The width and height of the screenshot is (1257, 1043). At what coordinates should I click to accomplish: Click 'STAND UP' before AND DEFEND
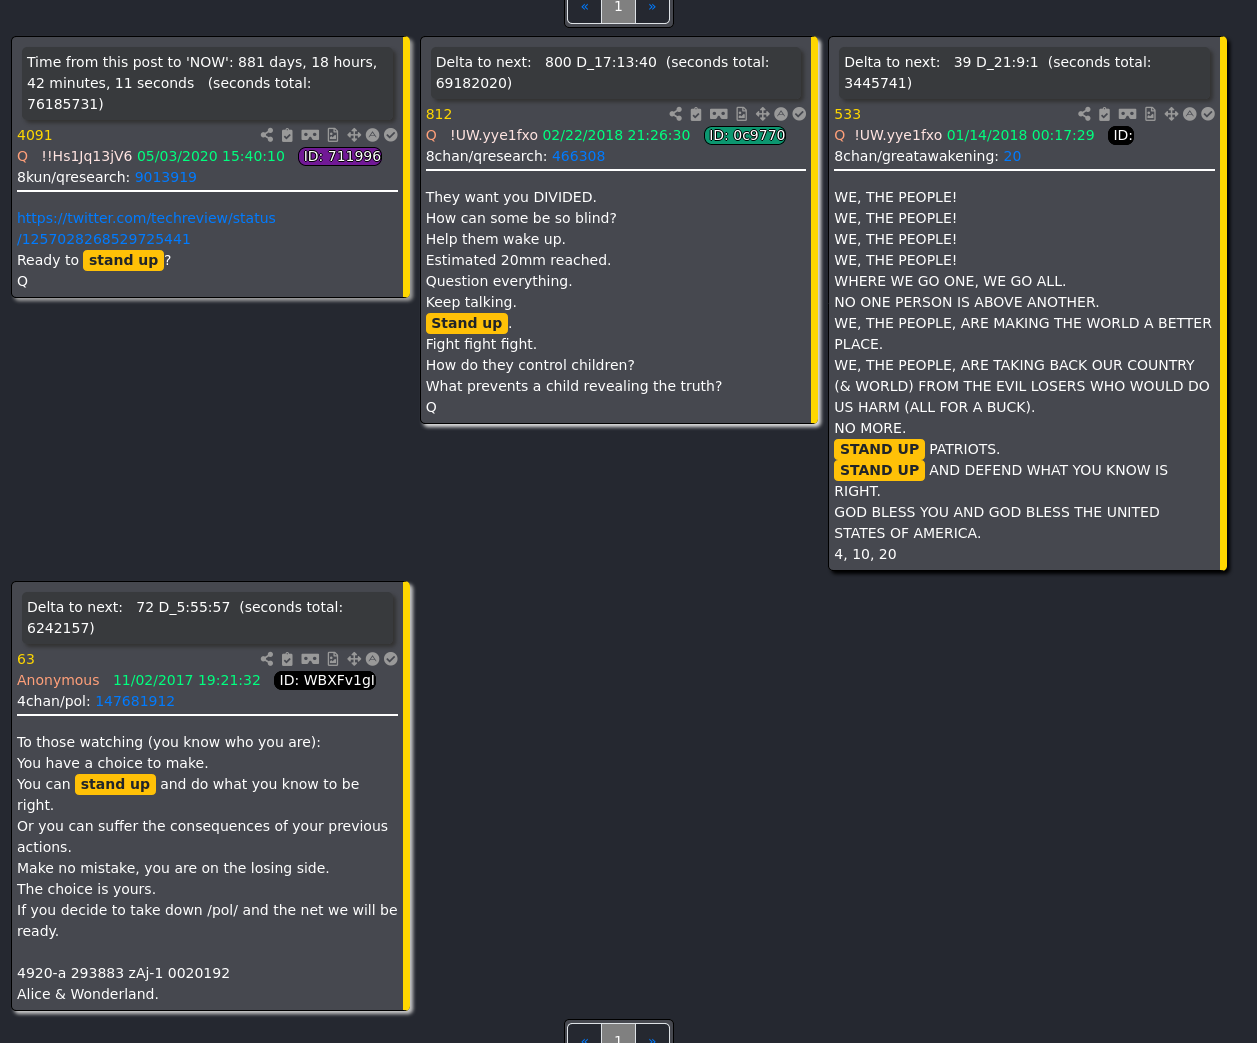coord(879,470)
